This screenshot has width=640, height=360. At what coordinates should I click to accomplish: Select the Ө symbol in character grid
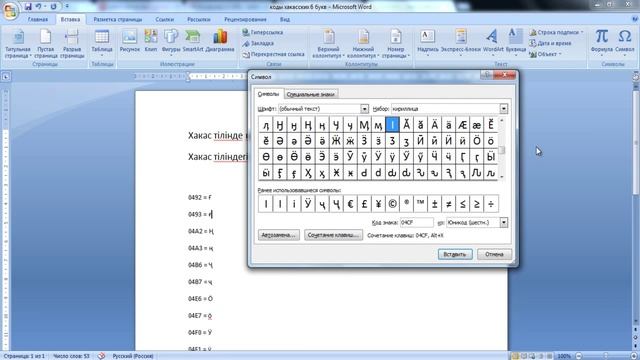266,157
